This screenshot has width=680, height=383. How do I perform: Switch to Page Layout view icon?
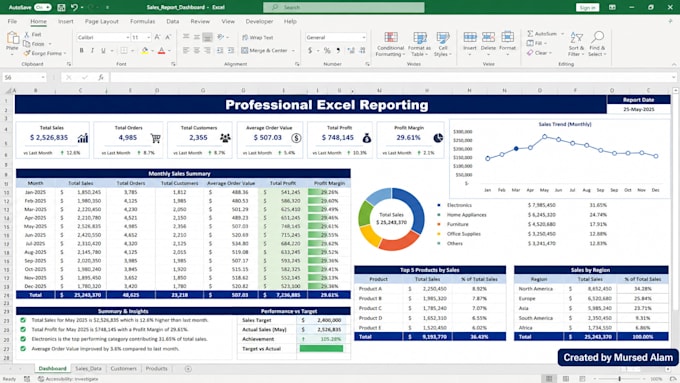pyautogui.click(x=566, y=379)
